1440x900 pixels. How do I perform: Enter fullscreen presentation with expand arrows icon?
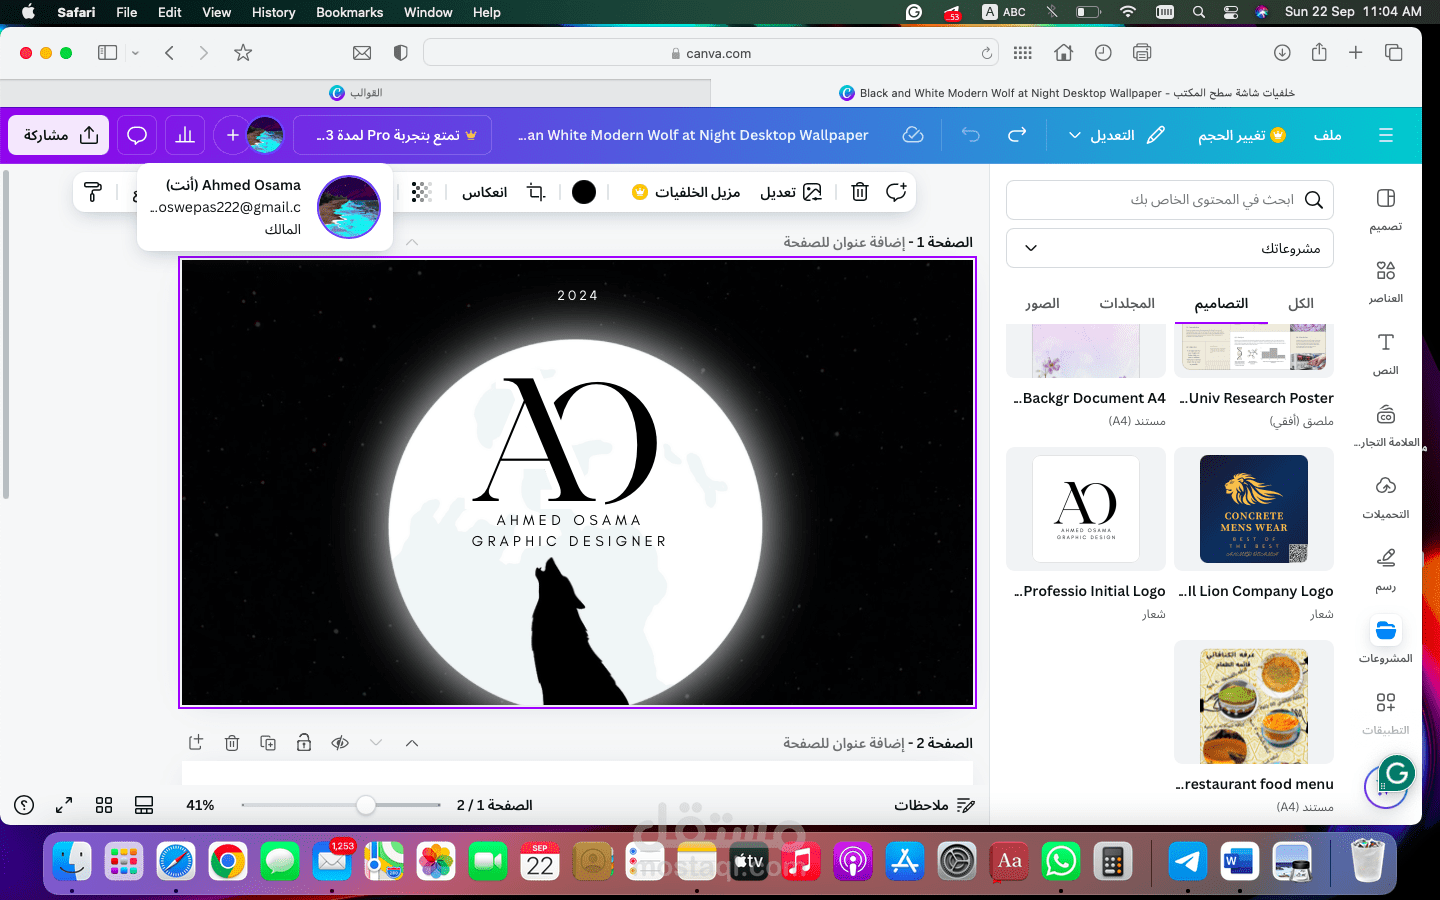click(64, 805)
